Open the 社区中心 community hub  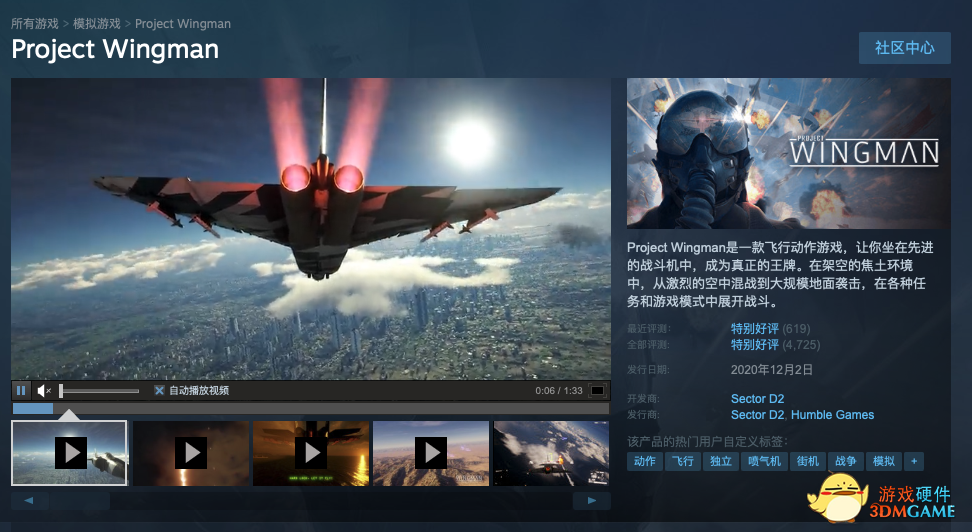[x=904, y=48]
